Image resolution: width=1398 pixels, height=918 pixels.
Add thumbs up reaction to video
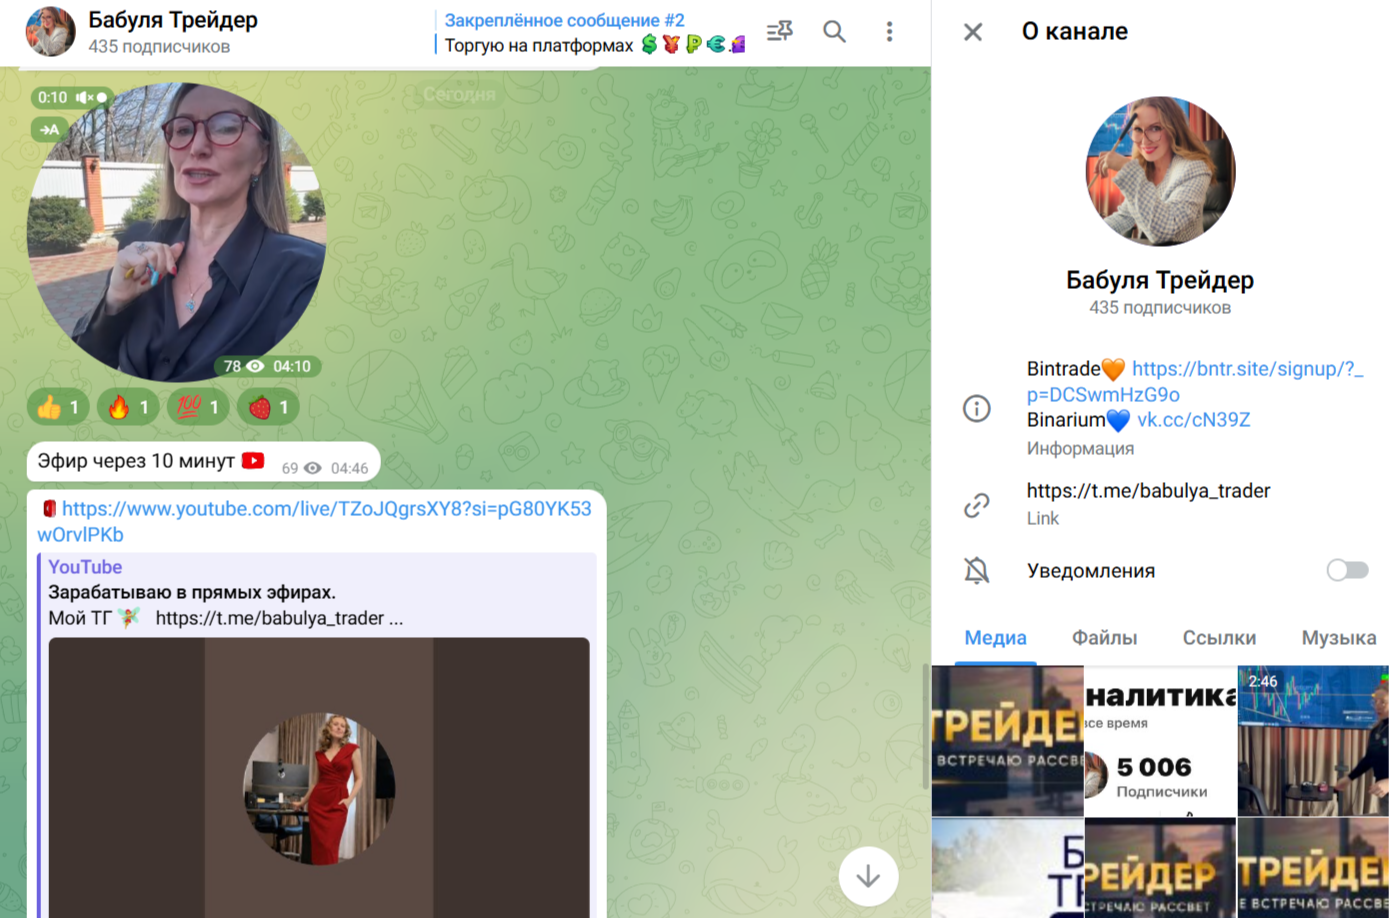tap(58, 407)
